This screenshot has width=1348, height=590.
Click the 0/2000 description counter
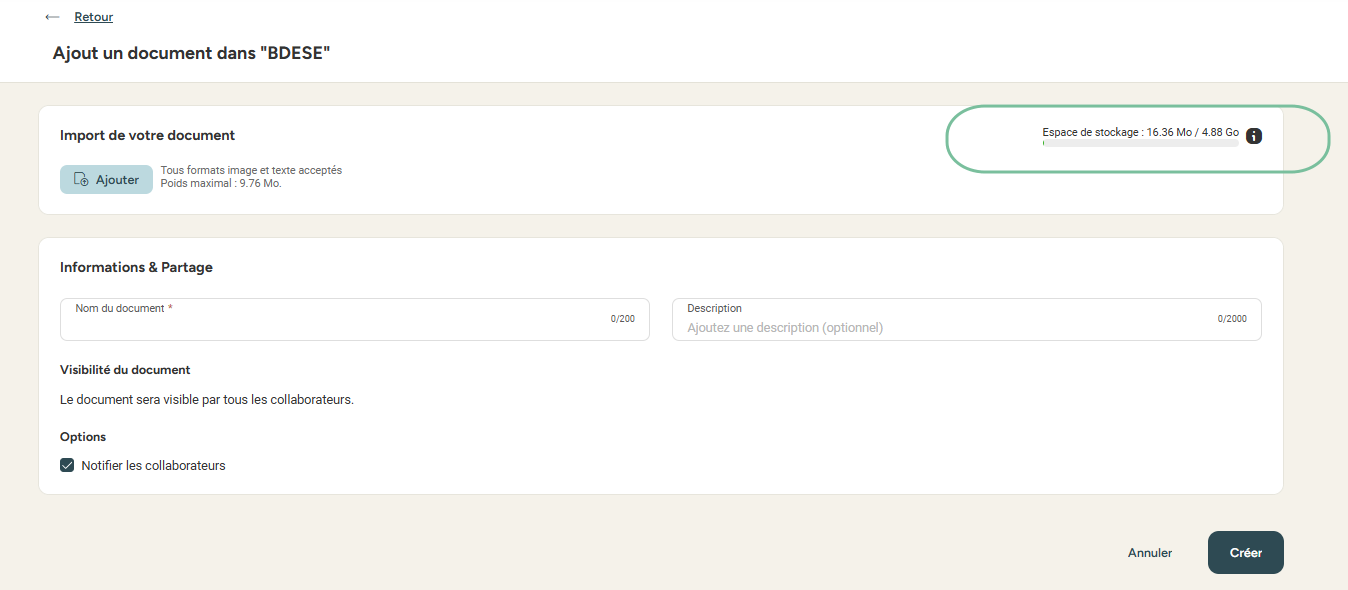1232,319
